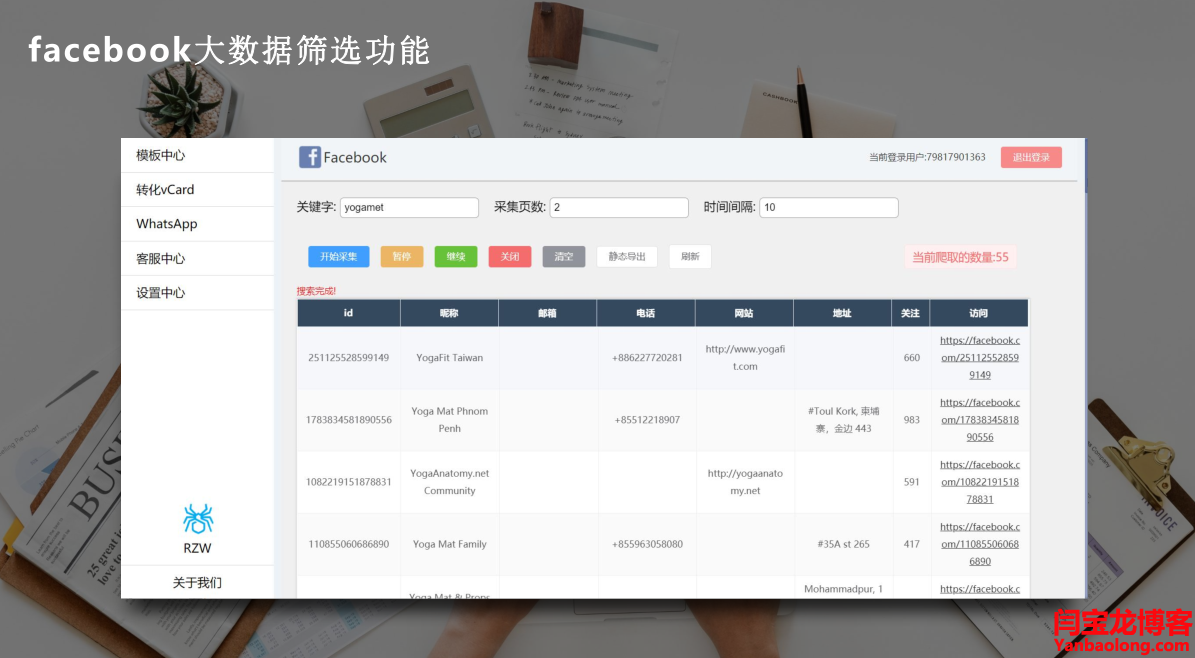Click the 退出登录 logout button
The width and height of the screenshot is (1195, 658).
(x=1030, y=157)
